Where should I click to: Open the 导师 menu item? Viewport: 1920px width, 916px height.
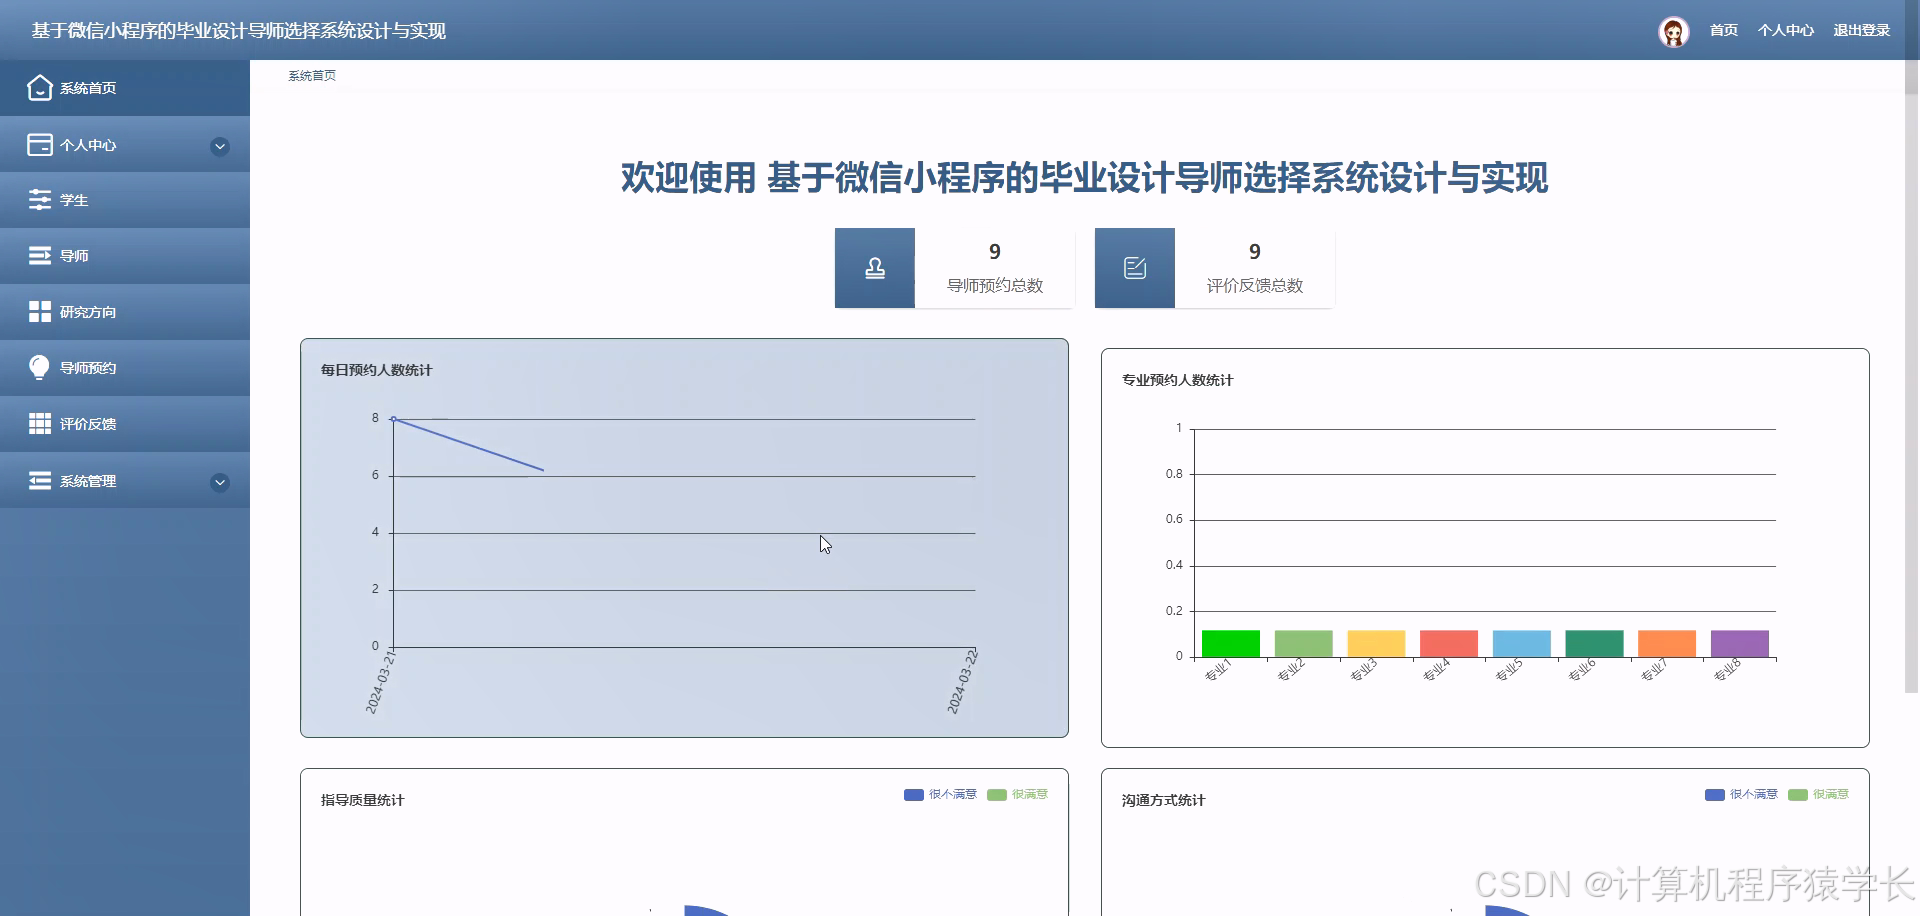coord(125,256)
